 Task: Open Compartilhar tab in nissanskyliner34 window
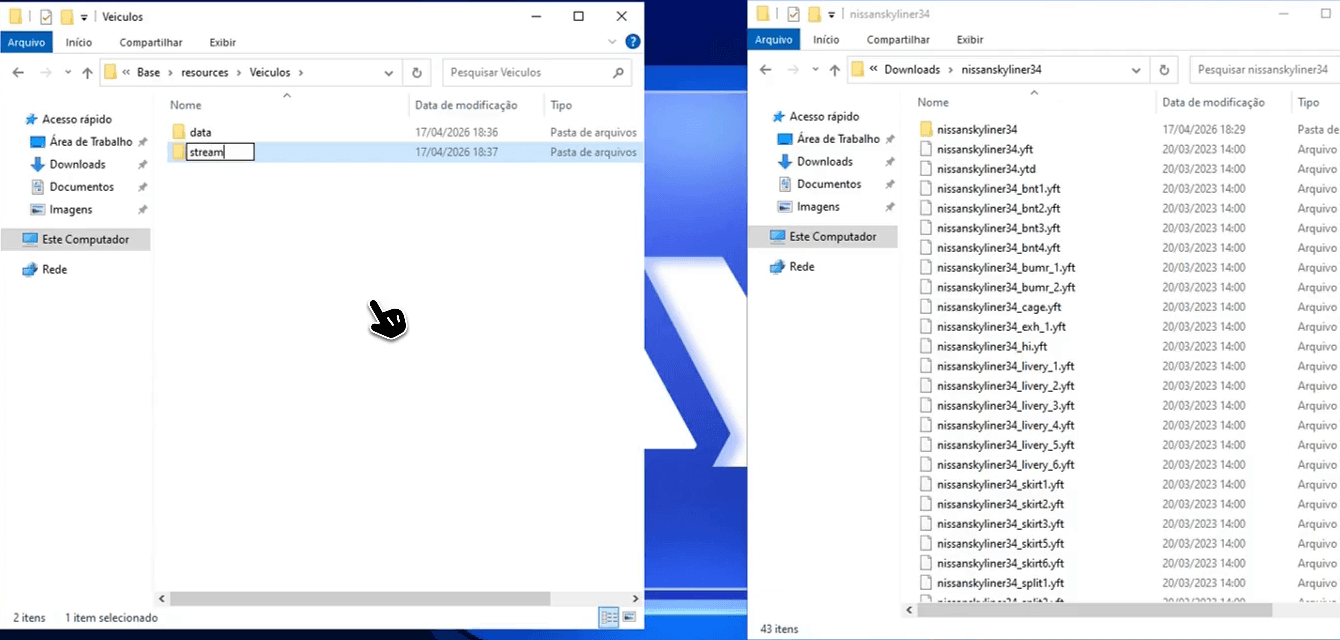(x=898, y=39)
